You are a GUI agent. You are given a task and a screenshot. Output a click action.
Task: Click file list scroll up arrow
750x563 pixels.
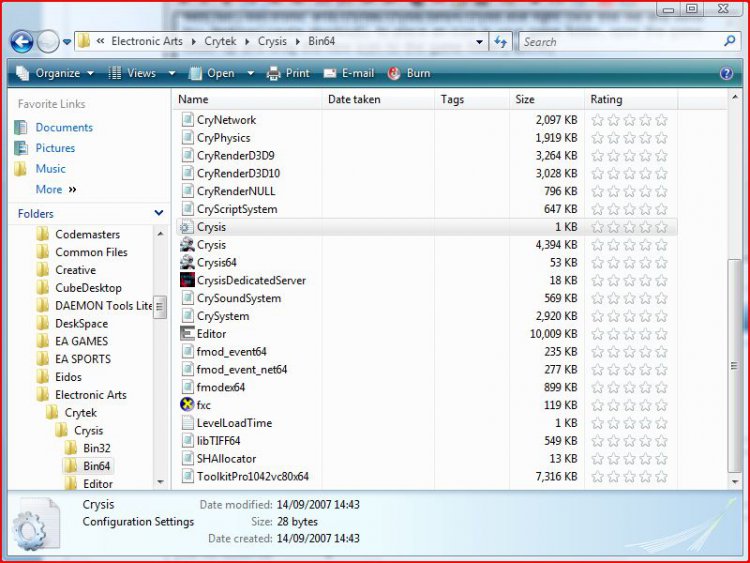coord(735,98)
